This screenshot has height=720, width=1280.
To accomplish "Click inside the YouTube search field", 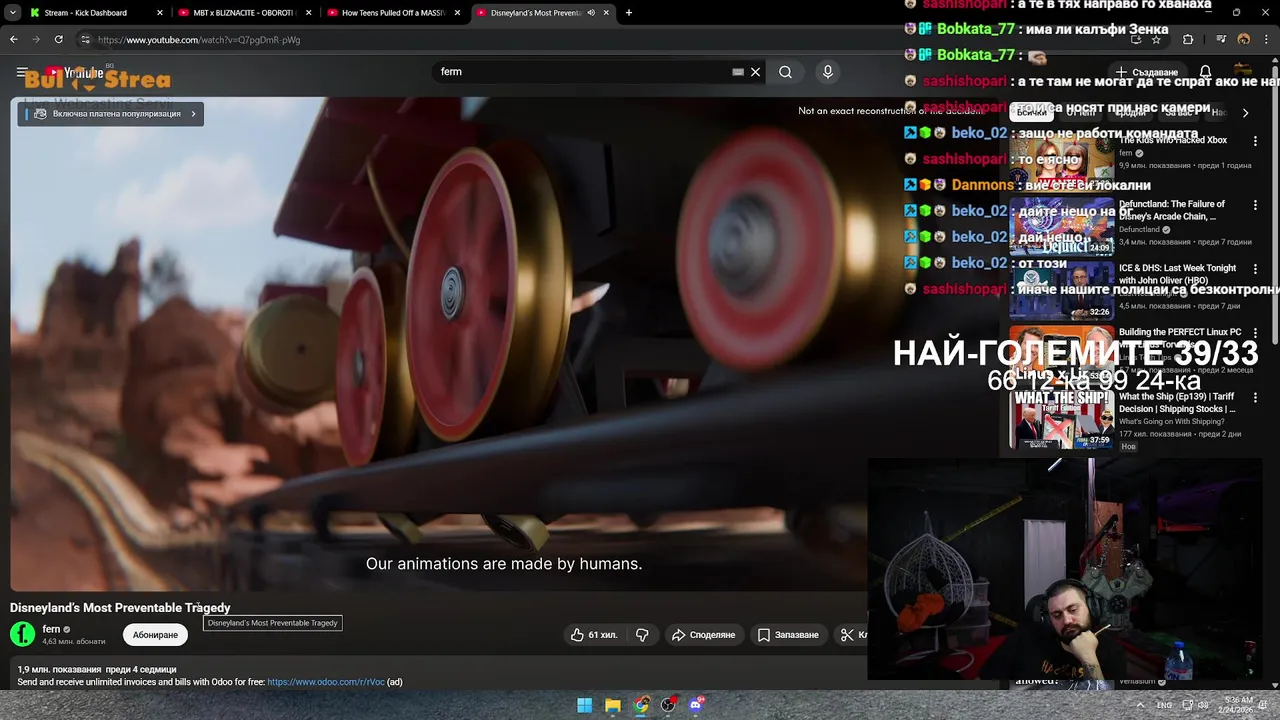I will click(580, 72).
